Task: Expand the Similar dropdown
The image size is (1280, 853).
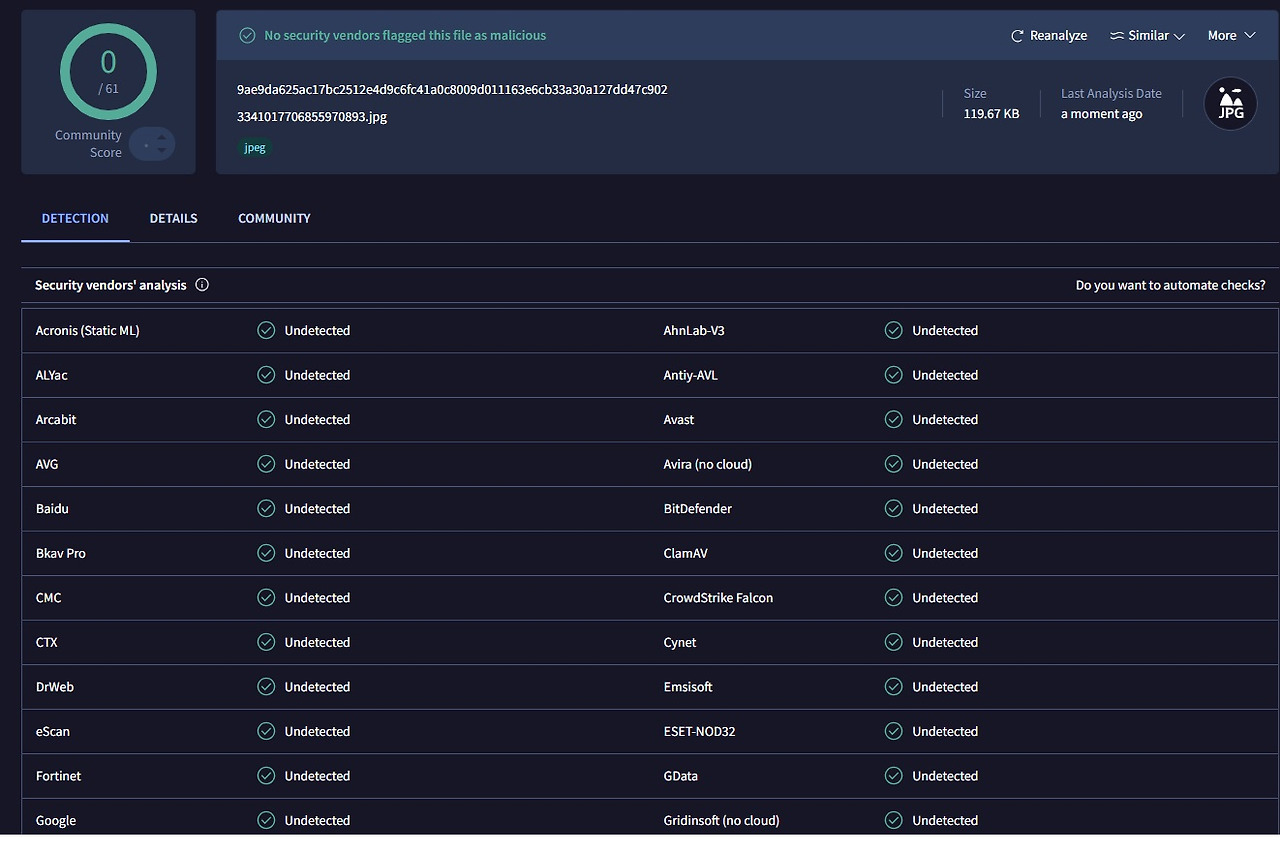Action: point(1147,35)
